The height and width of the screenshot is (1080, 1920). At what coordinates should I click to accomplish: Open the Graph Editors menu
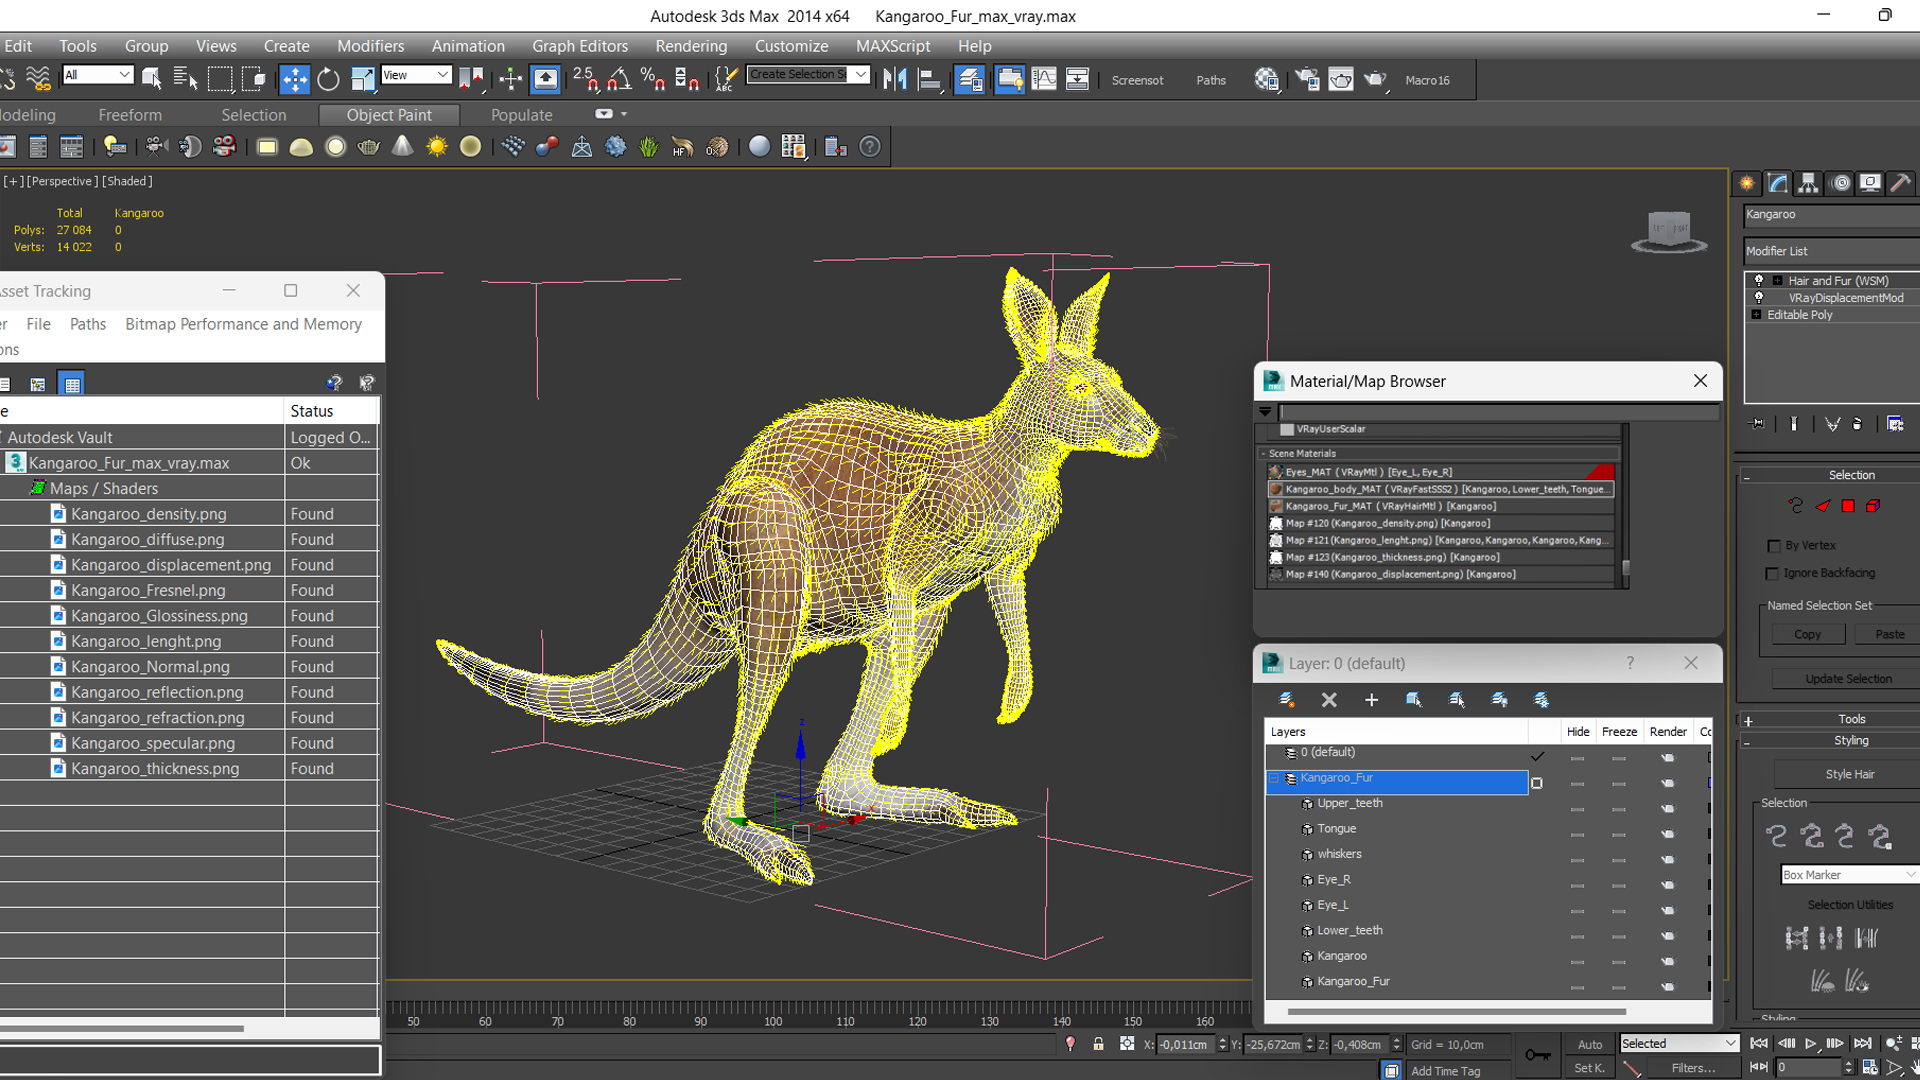[x=580, y=46]
